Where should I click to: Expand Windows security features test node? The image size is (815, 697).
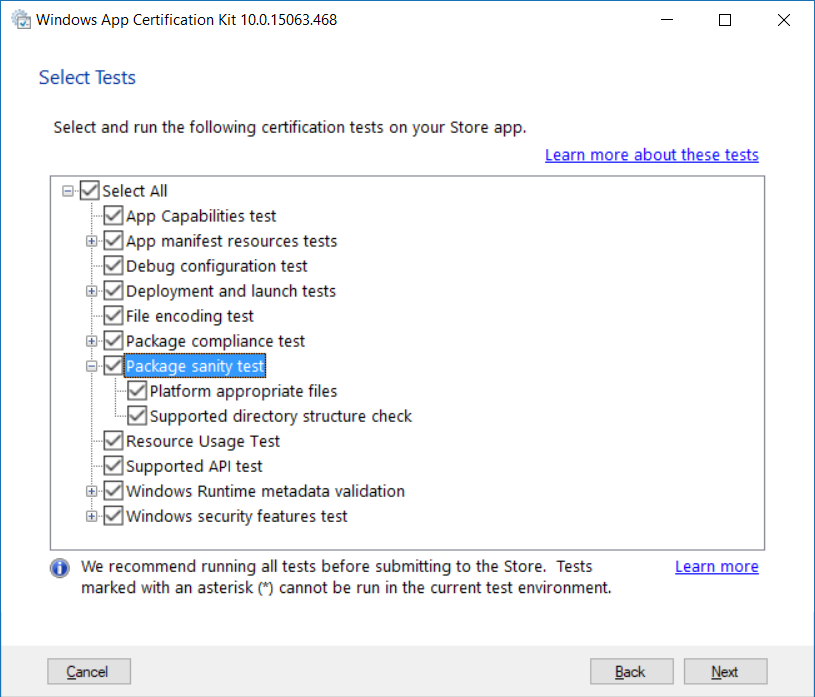point(91,516)
